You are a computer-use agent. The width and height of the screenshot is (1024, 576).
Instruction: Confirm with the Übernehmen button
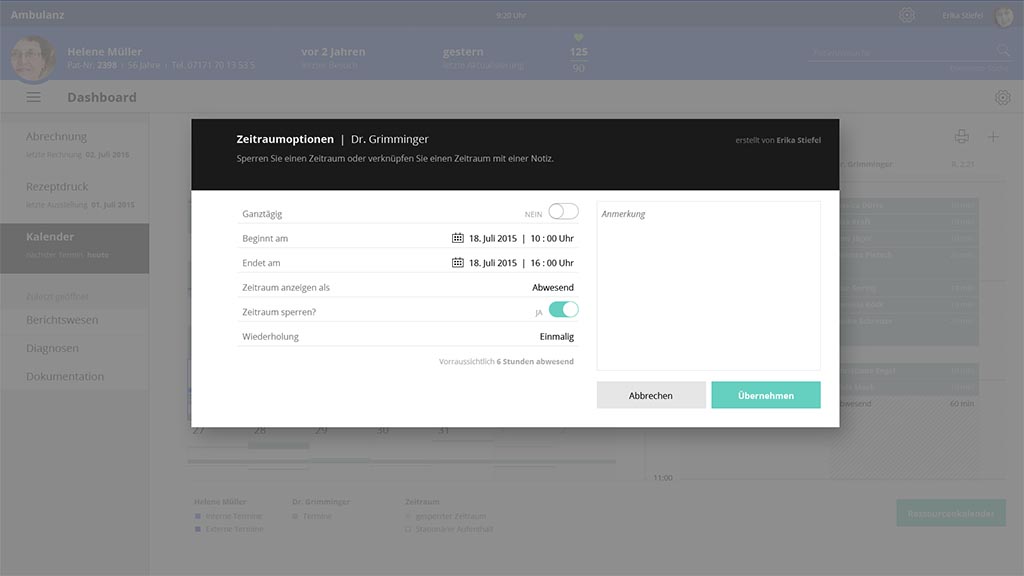coord(766,395)
